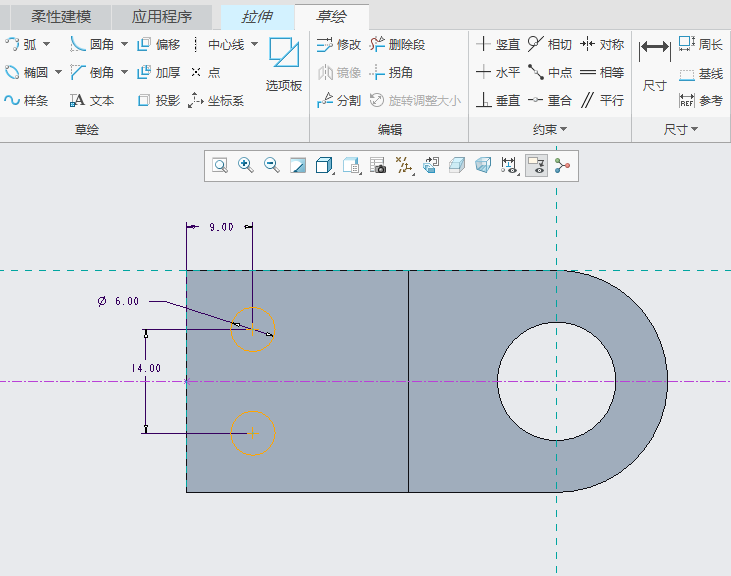Select the 14.00 dimension value

(146, 368)
